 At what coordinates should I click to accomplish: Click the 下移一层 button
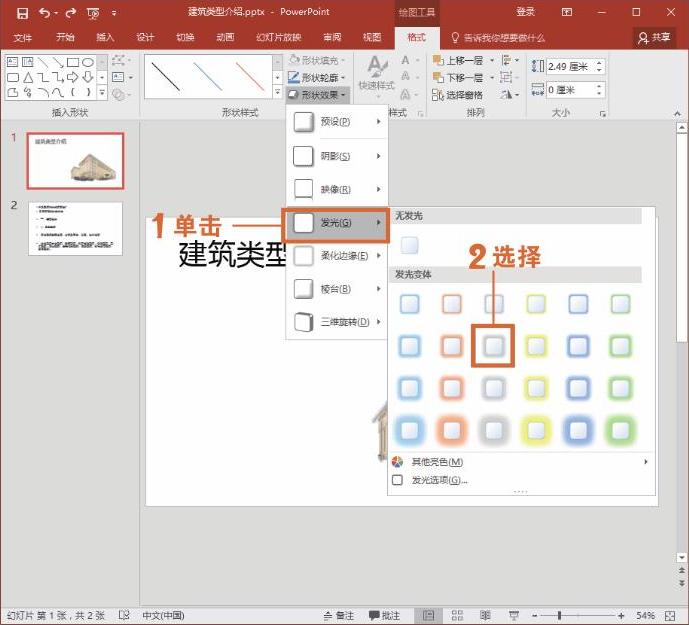click(x=458, y=78)
